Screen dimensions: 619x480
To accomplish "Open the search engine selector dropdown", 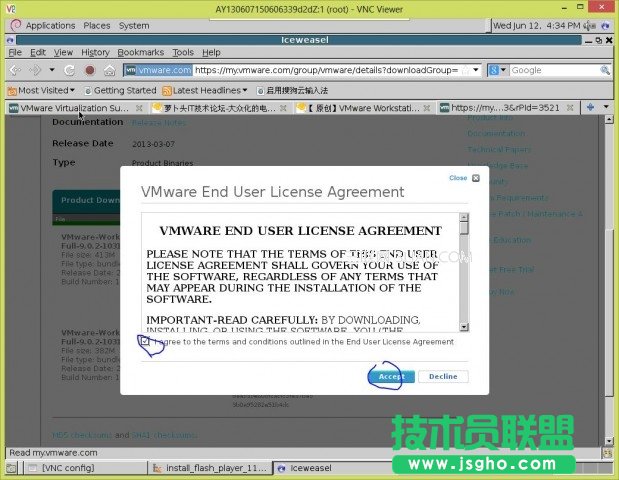I will (497, 70).
